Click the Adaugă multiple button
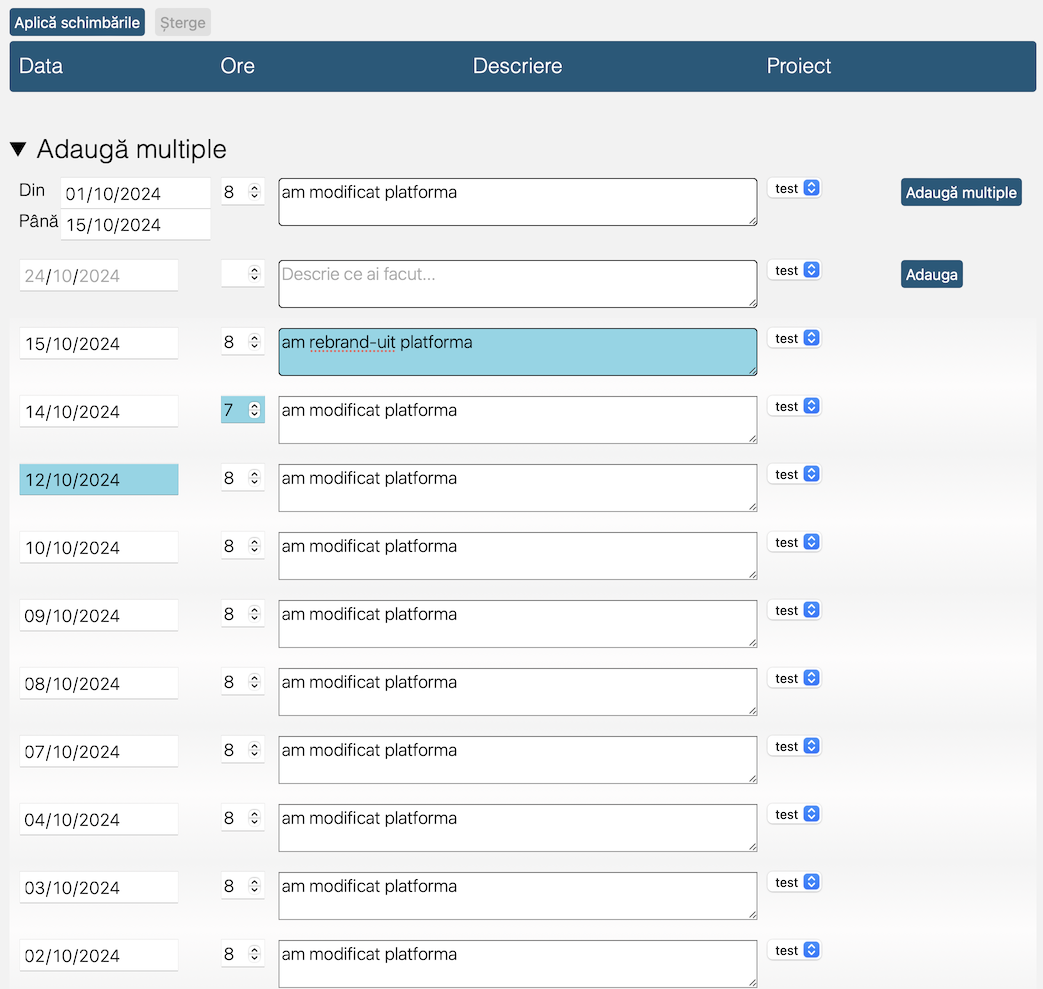 [961, 192]
